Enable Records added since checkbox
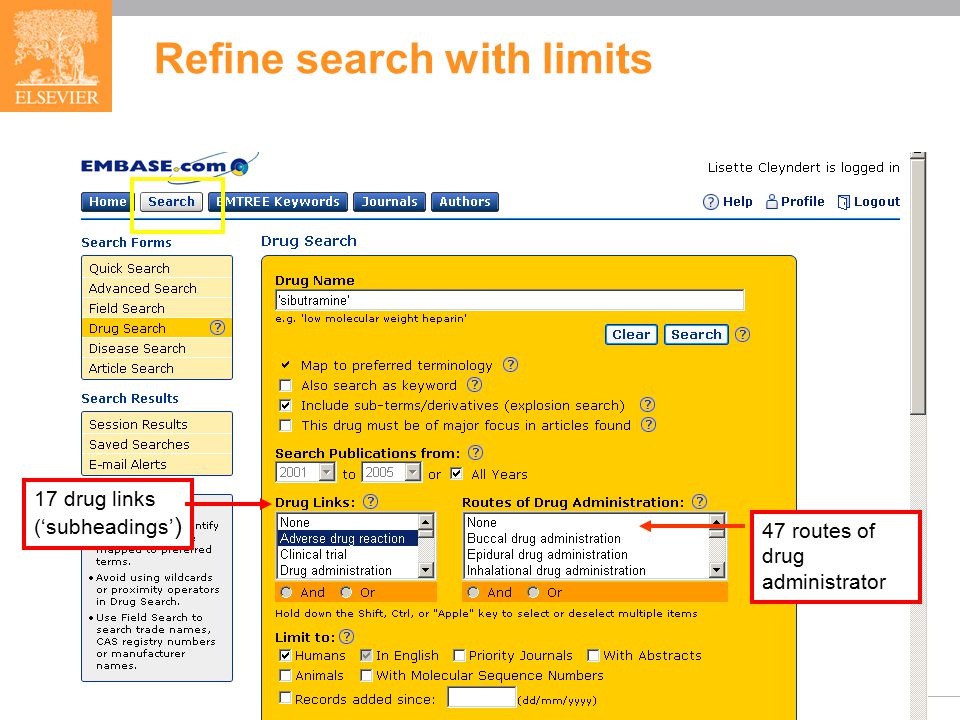960x720 pixels. pyautogui.click(x=285, y=698)
